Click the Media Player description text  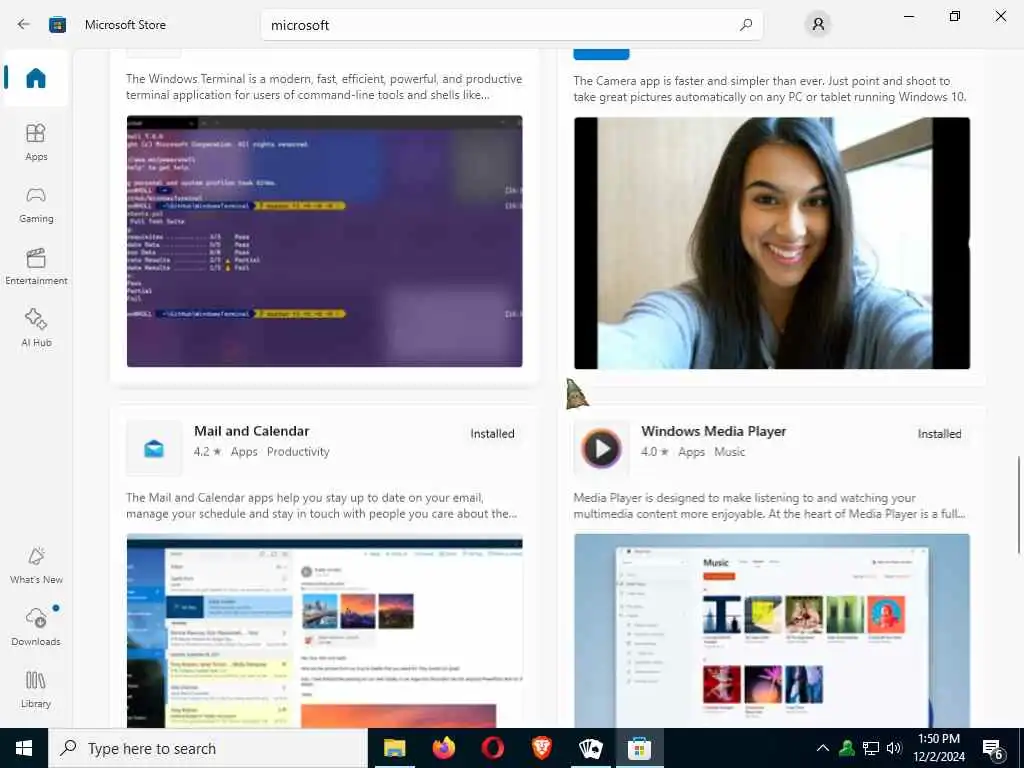tap(769, 505)
